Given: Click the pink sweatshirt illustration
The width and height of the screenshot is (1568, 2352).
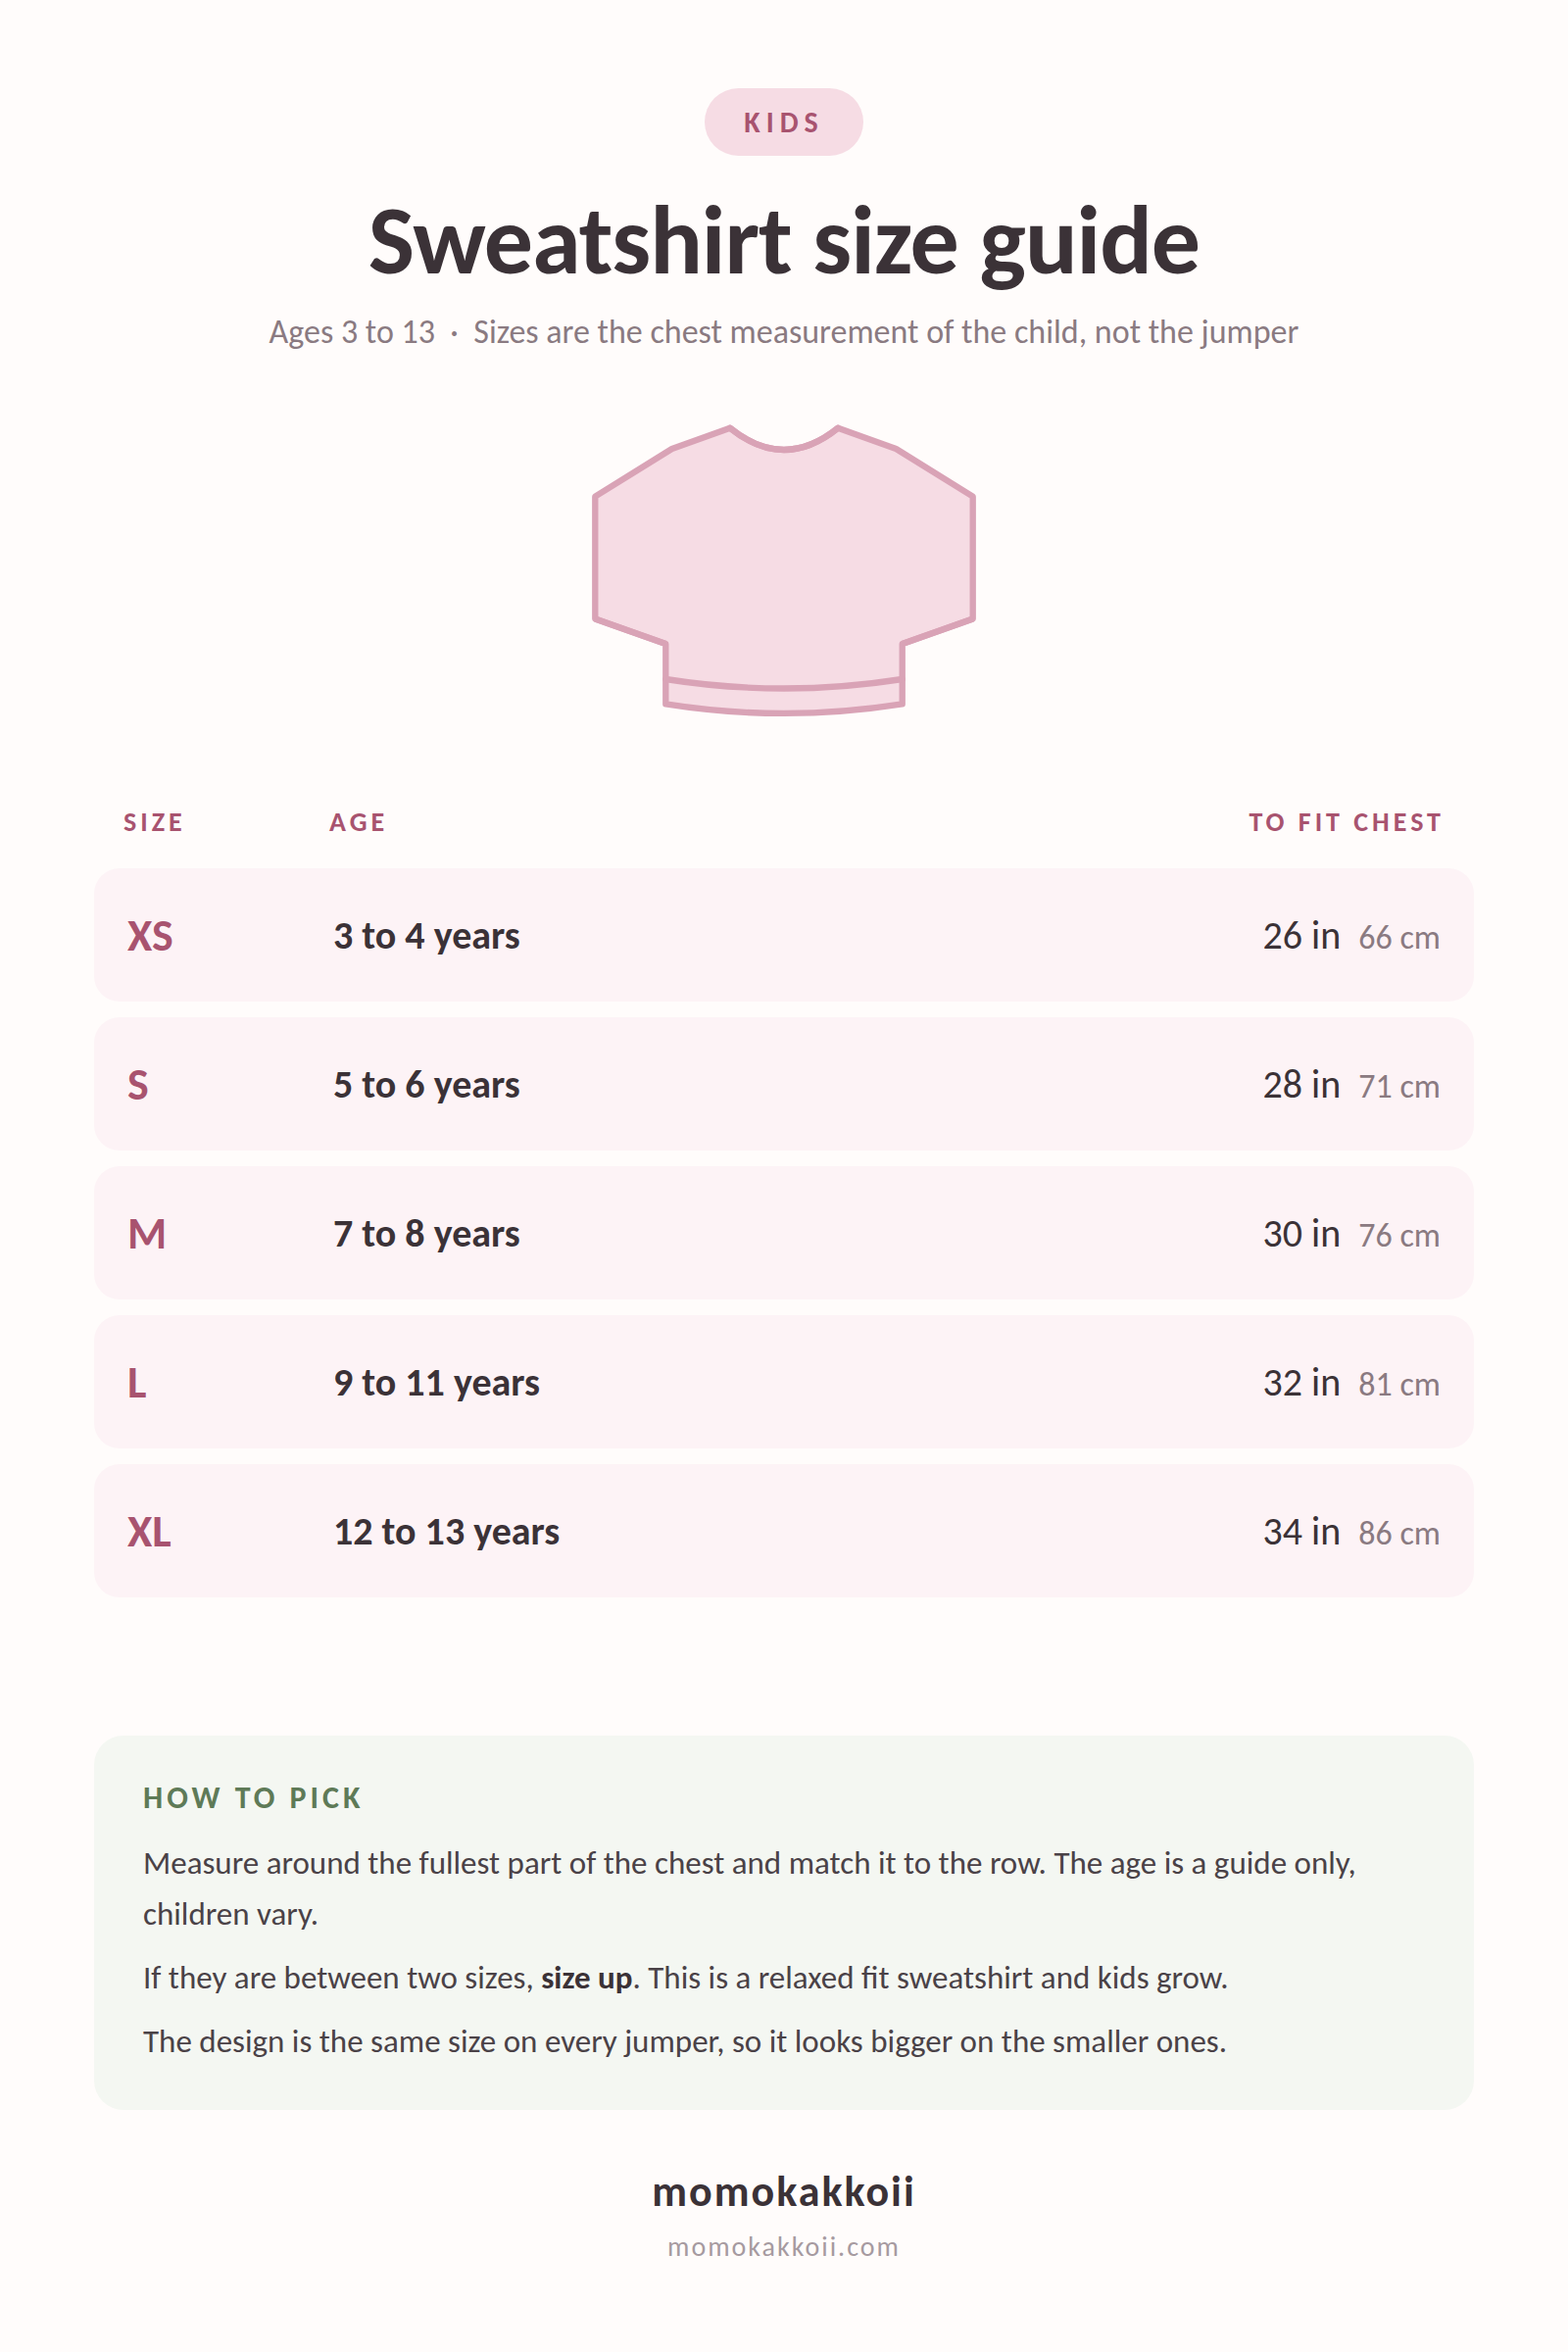Looking at the screenshot, I should point(783,570).
